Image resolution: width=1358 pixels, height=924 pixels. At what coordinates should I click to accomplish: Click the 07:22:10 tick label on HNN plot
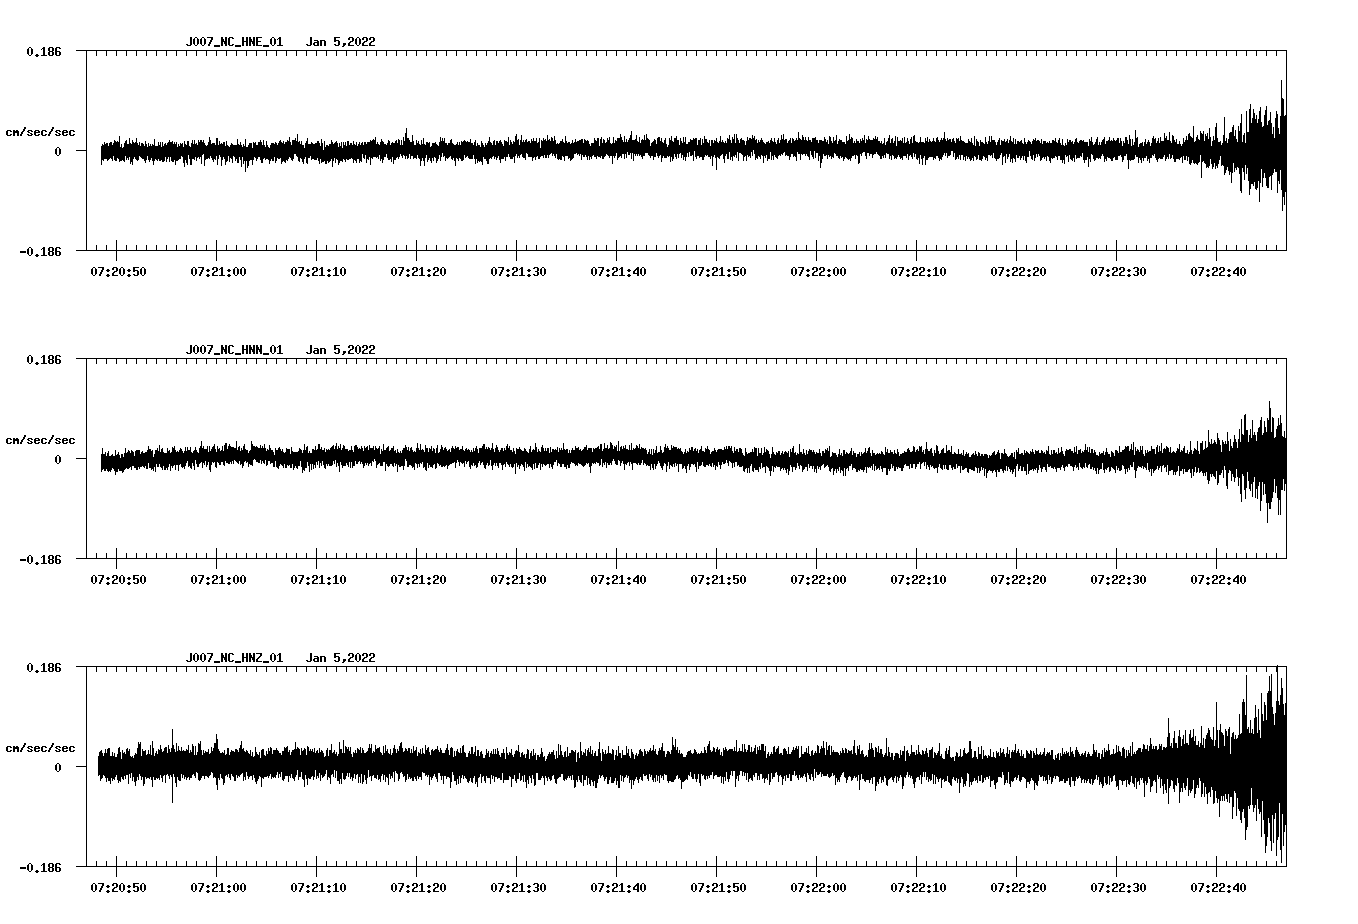(x=918, y=579)
